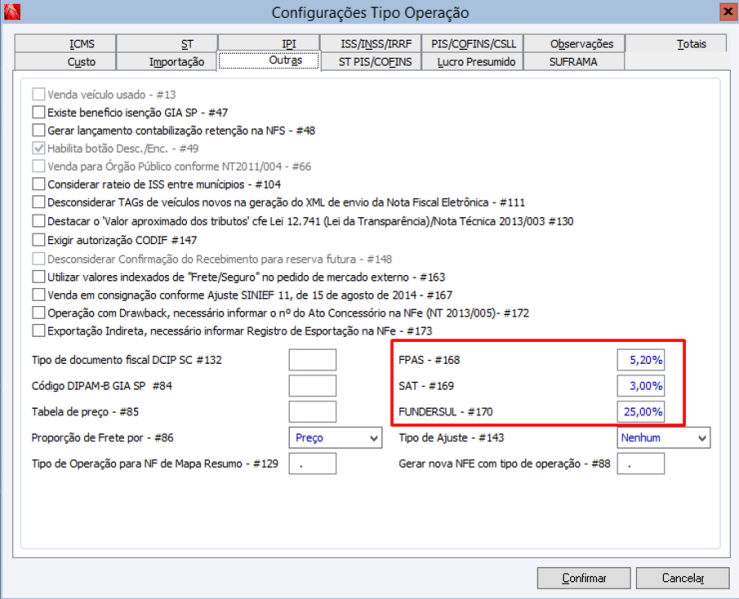Toggle Considerar rateio de ISS entre municípios

[x=39, y=184]
